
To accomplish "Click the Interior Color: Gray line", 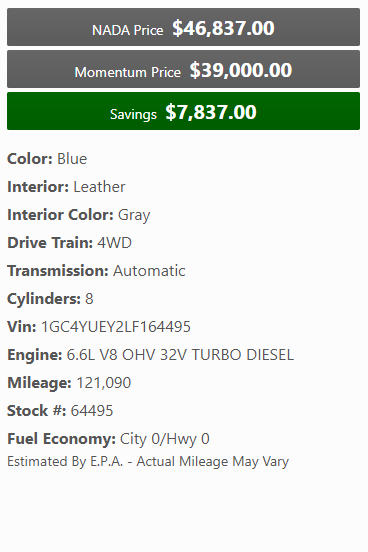I will pyautogui.click(x=79, y=215).
